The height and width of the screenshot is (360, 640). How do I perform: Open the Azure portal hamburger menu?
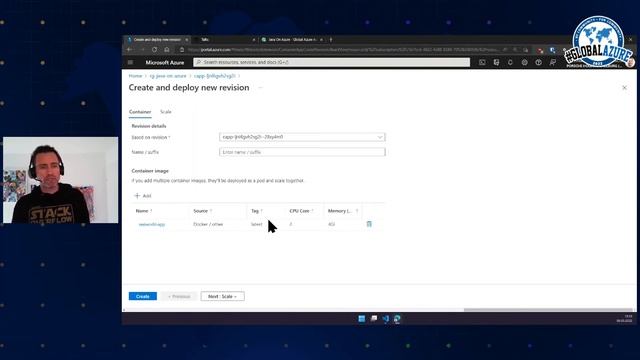click(x=131, y=62)
